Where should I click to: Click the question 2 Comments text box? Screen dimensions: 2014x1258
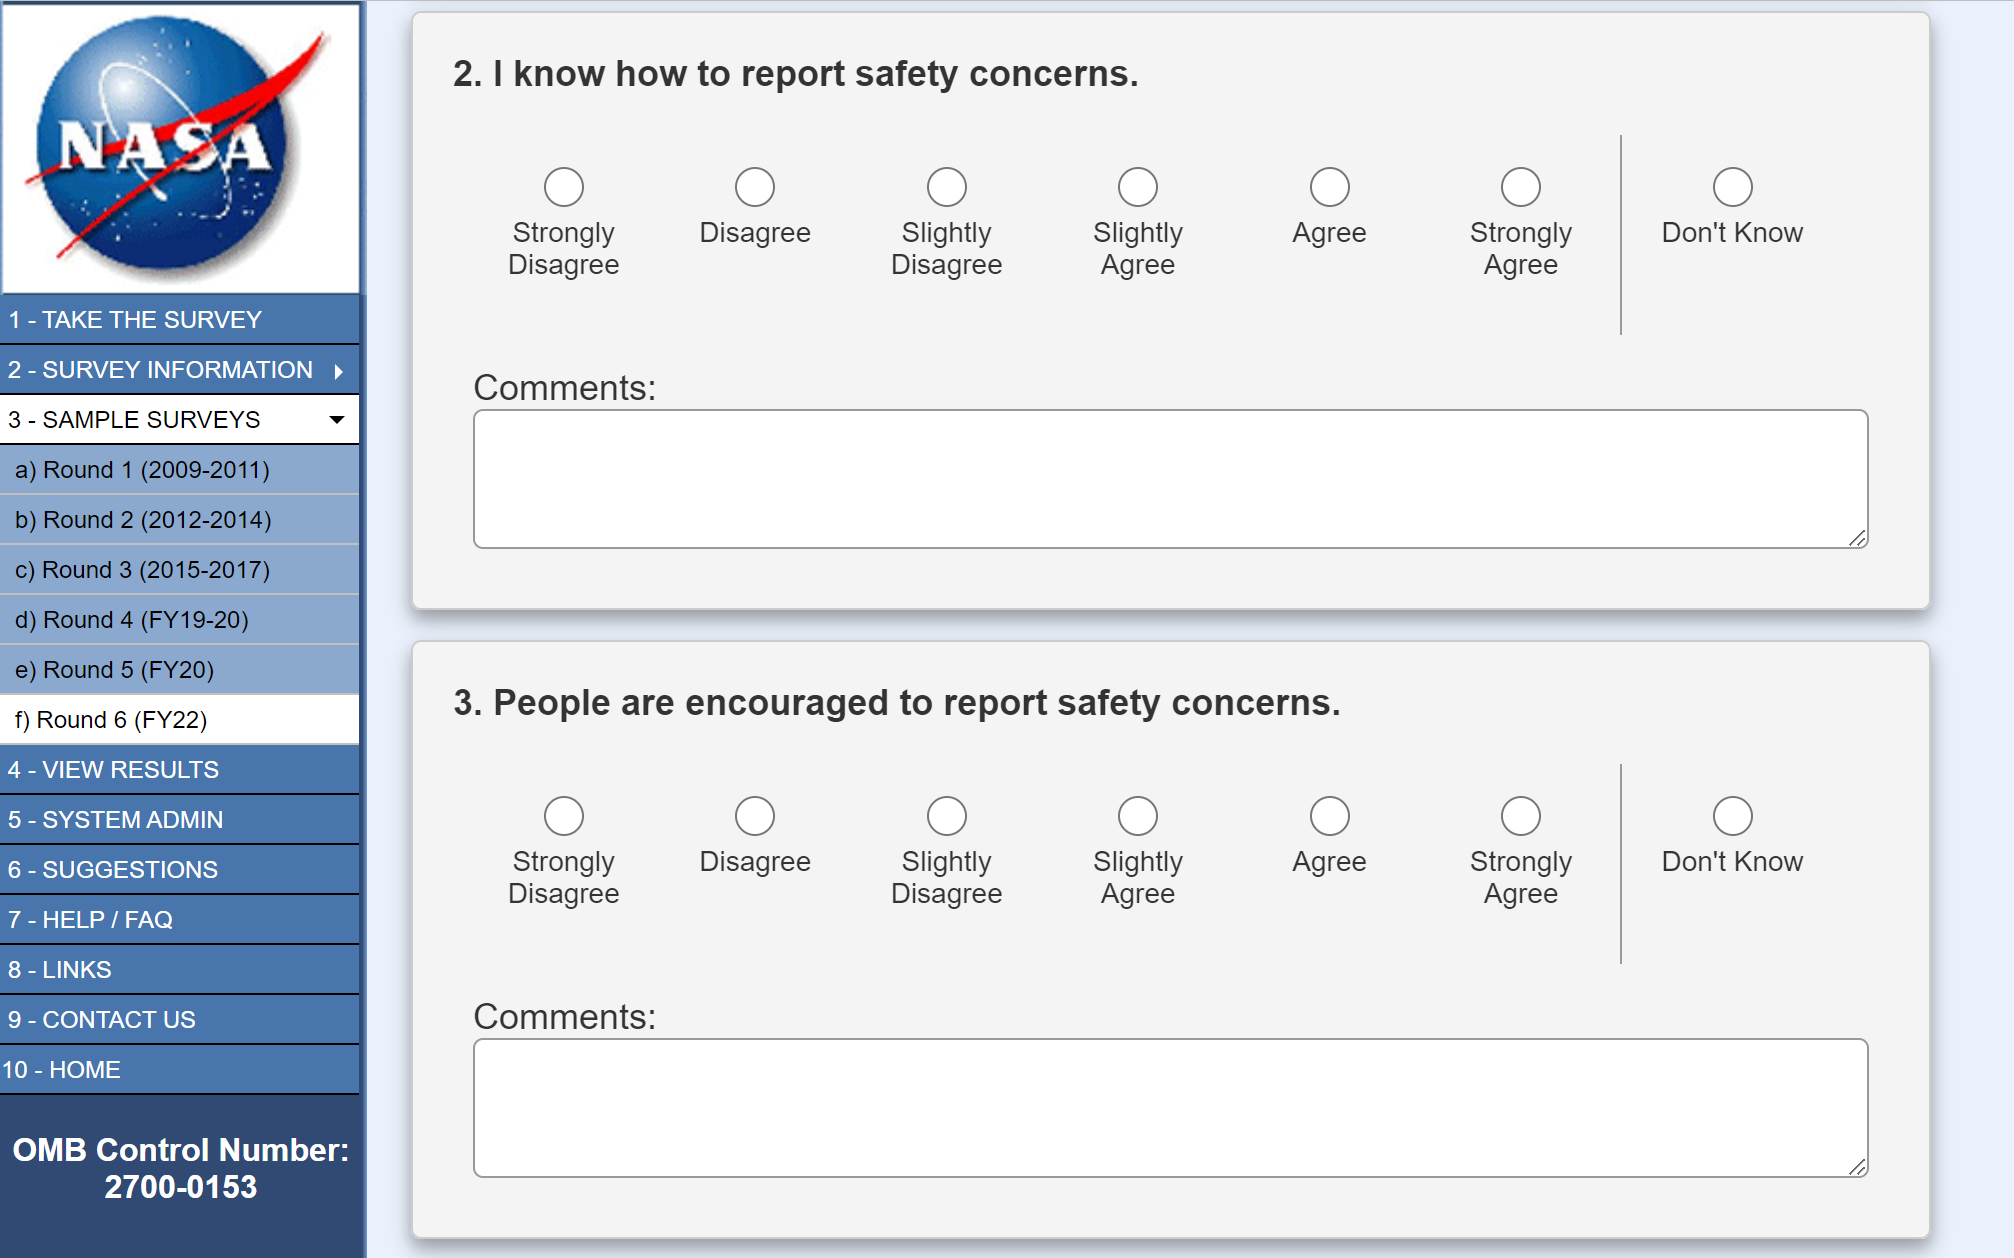coord(1170,479)
